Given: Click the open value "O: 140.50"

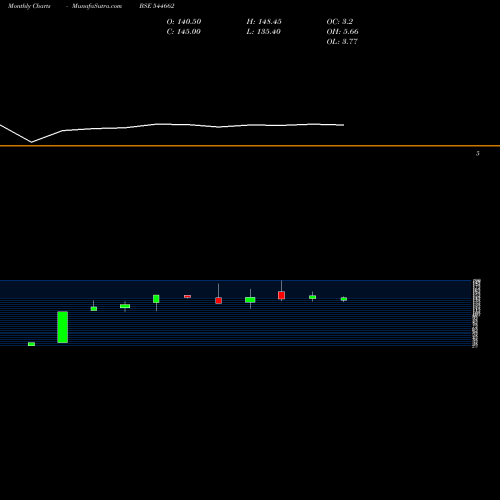Looking at the screenshot, I should point(184,22).
